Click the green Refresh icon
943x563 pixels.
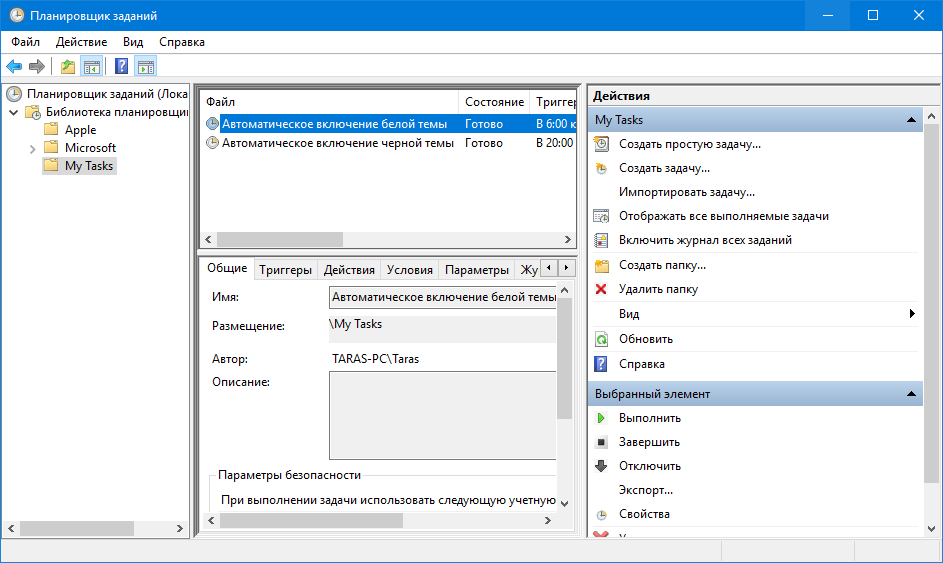[x=601, y=339]
